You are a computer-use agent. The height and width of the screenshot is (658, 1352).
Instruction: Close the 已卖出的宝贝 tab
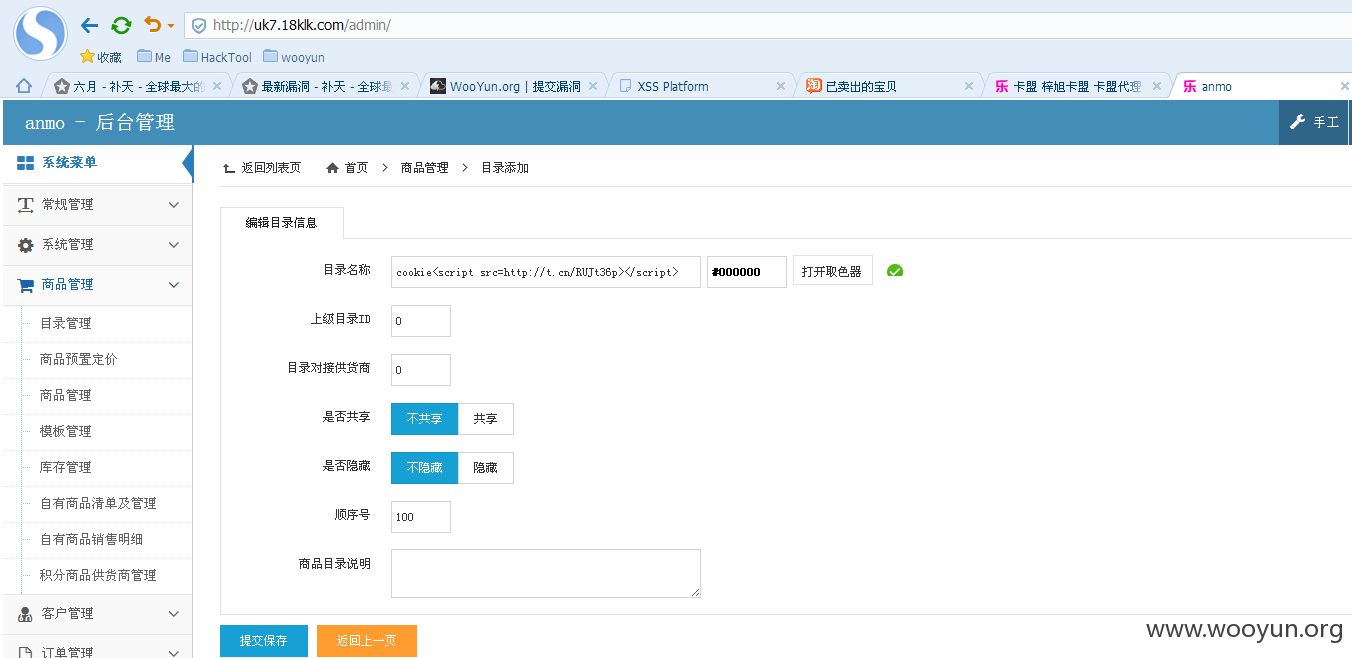point(968,86)
